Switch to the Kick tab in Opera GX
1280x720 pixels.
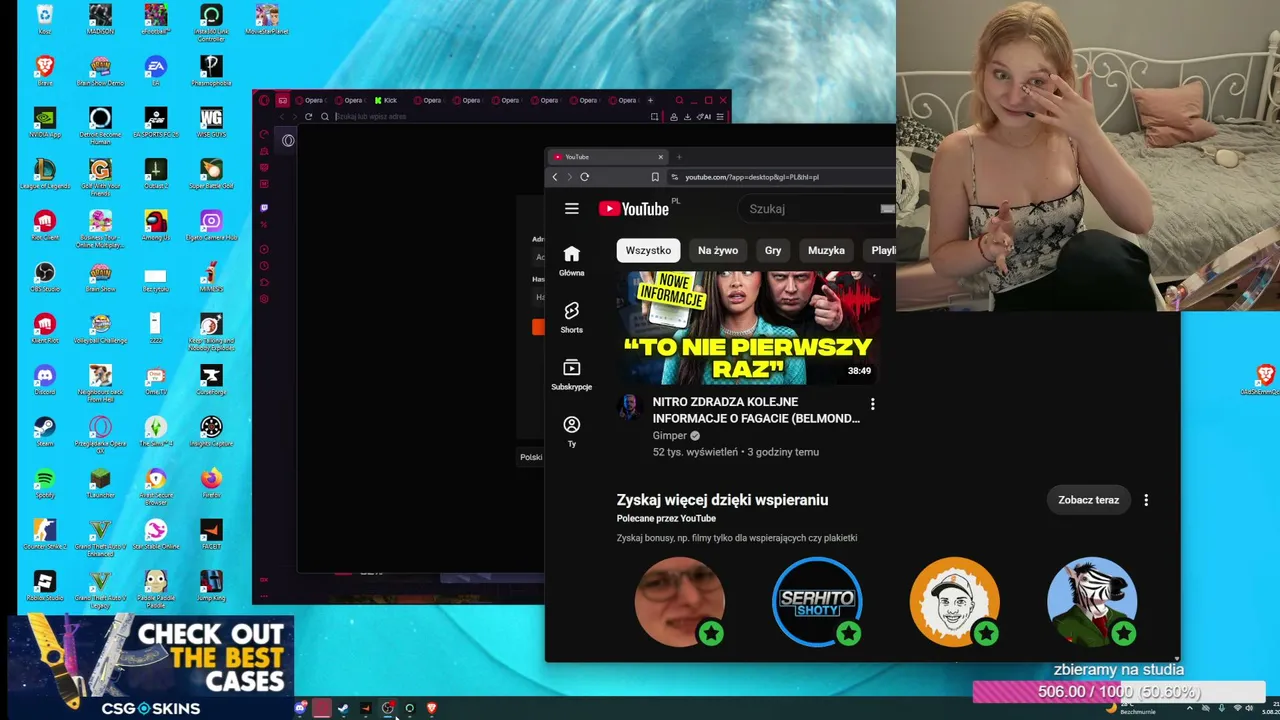(387, 100)
